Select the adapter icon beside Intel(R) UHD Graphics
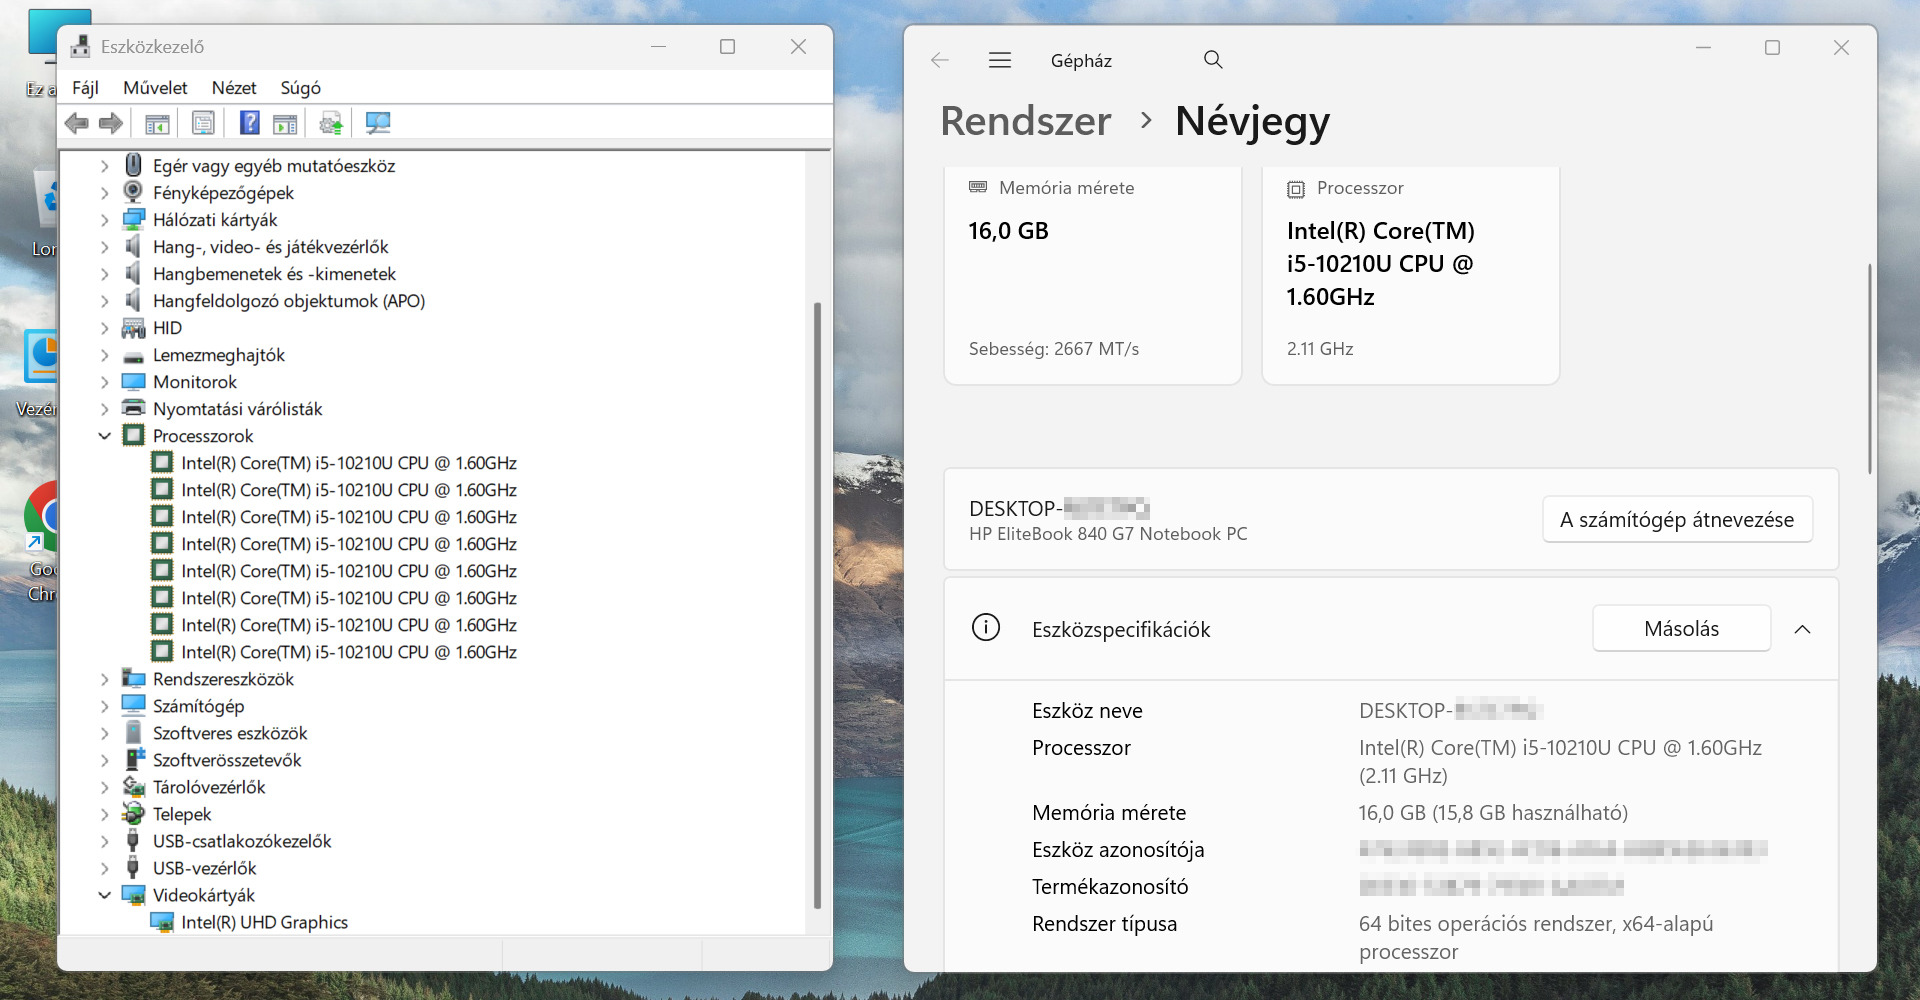1920x1000 pixels. (x=162, y=922)
